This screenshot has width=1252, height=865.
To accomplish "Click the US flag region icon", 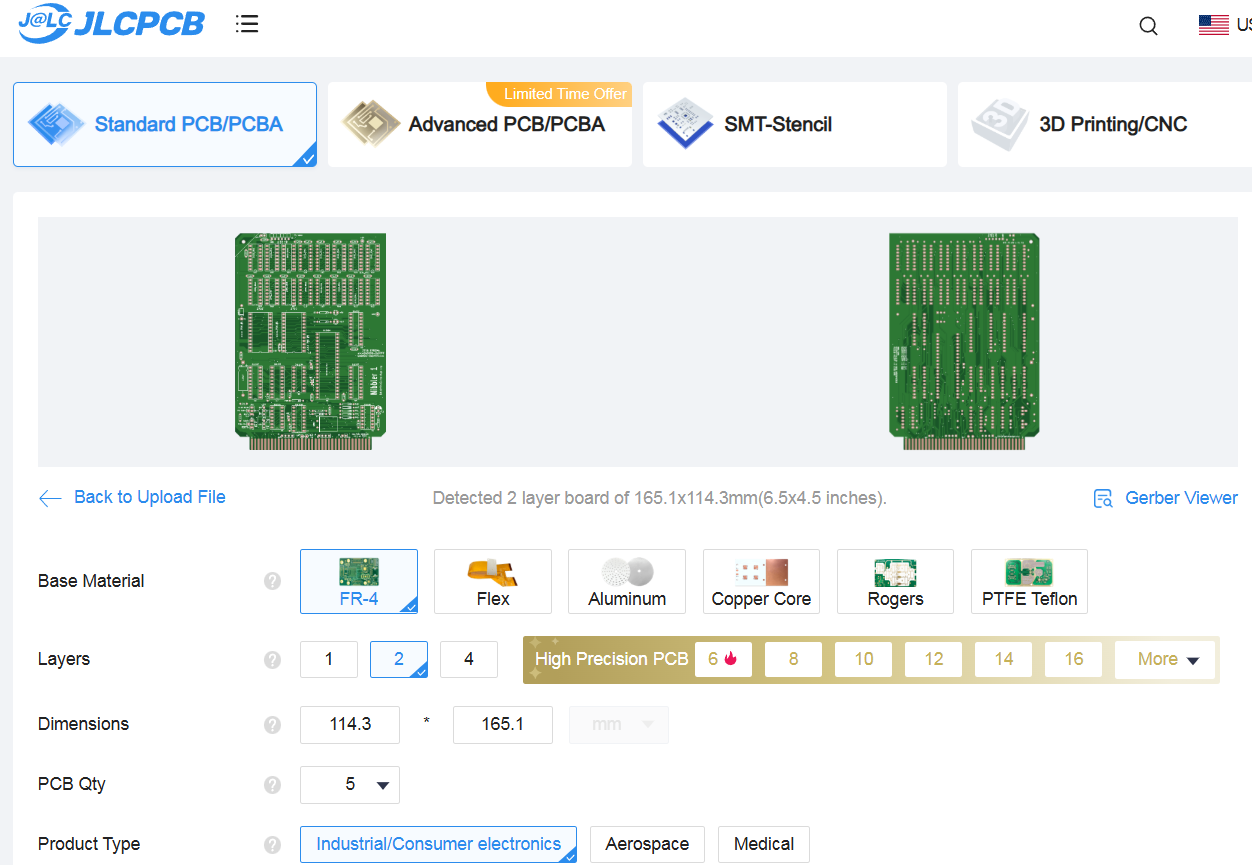I will [1213, 25].
